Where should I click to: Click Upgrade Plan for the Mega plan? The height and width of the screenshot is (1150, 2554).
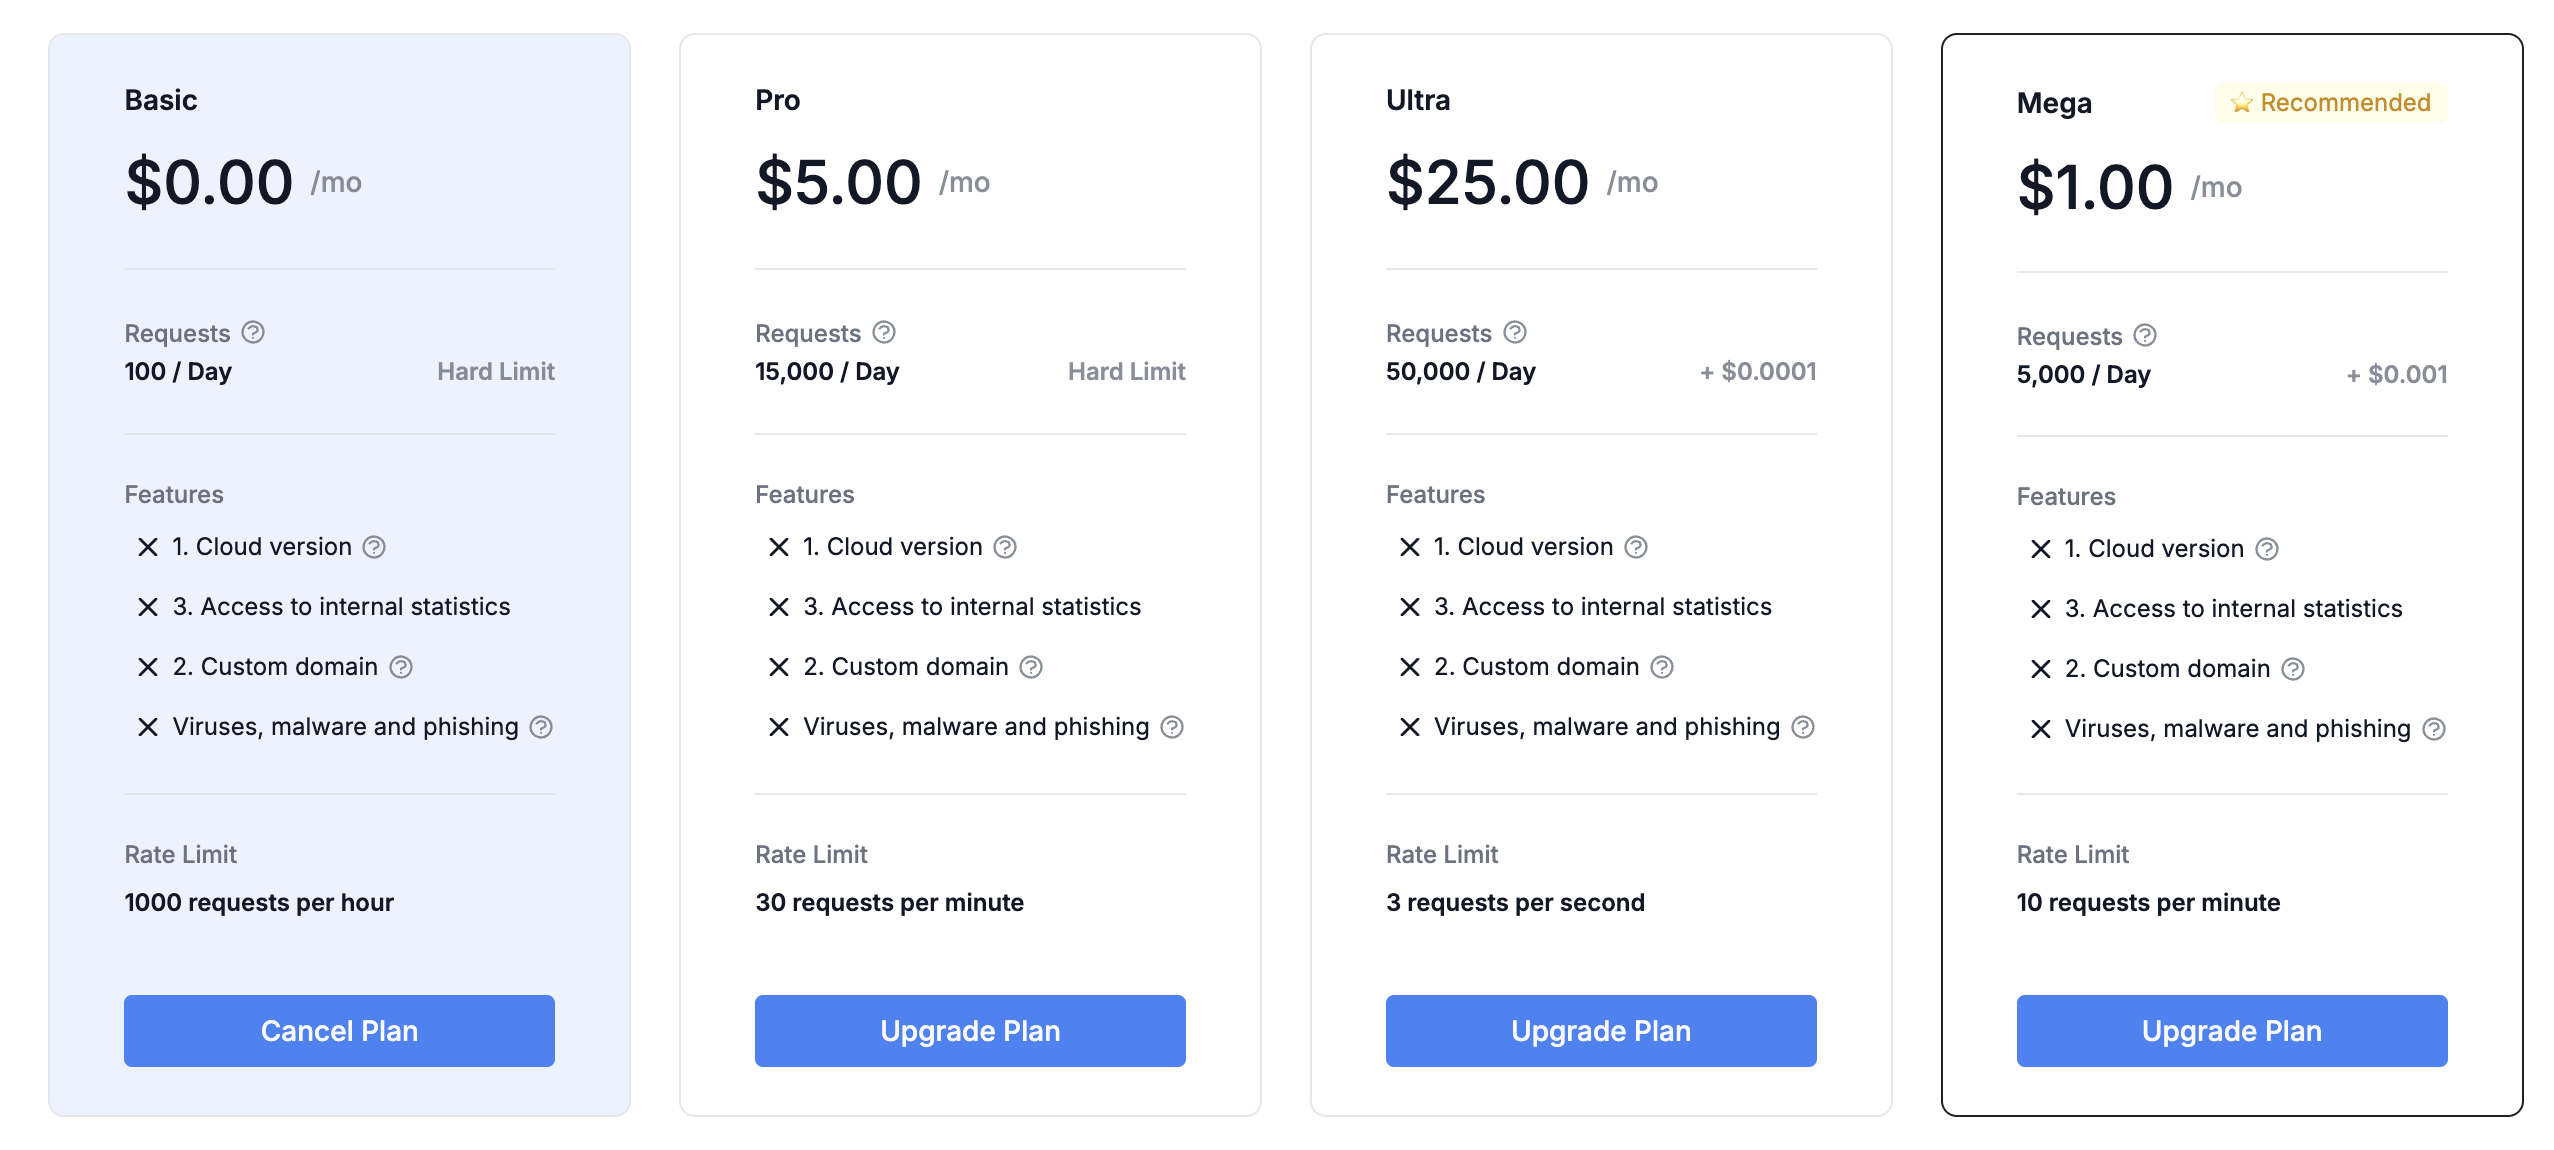[2232, 1030]
